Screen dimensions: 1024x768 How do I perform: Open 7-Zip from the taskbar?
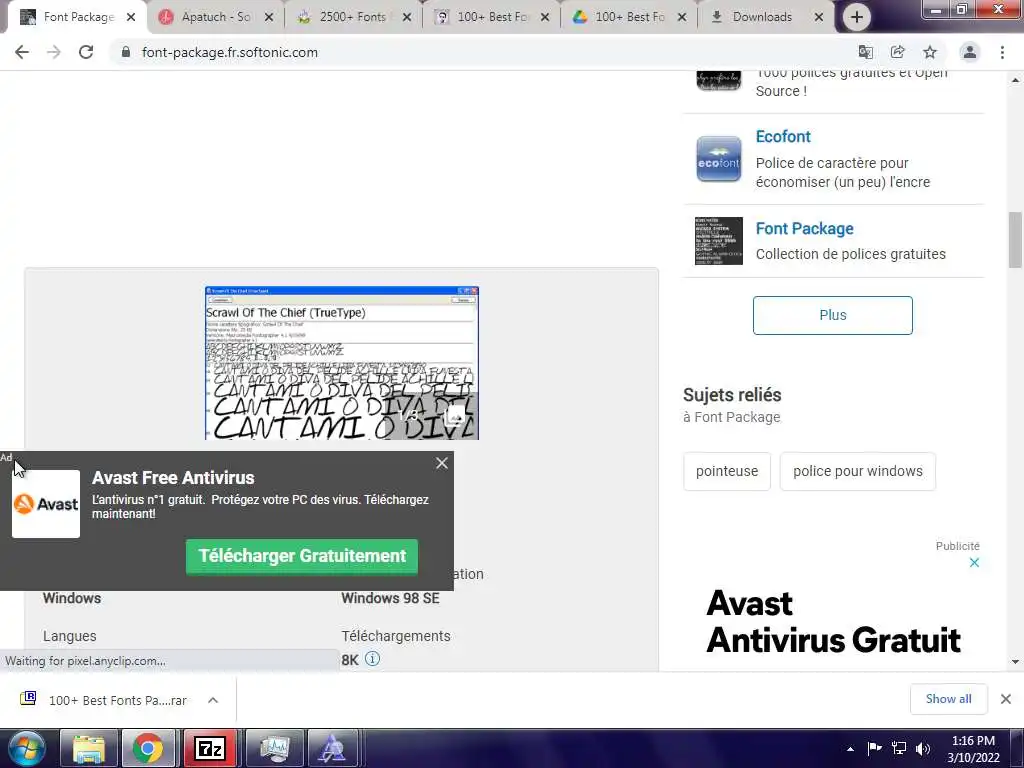[210, 748]
